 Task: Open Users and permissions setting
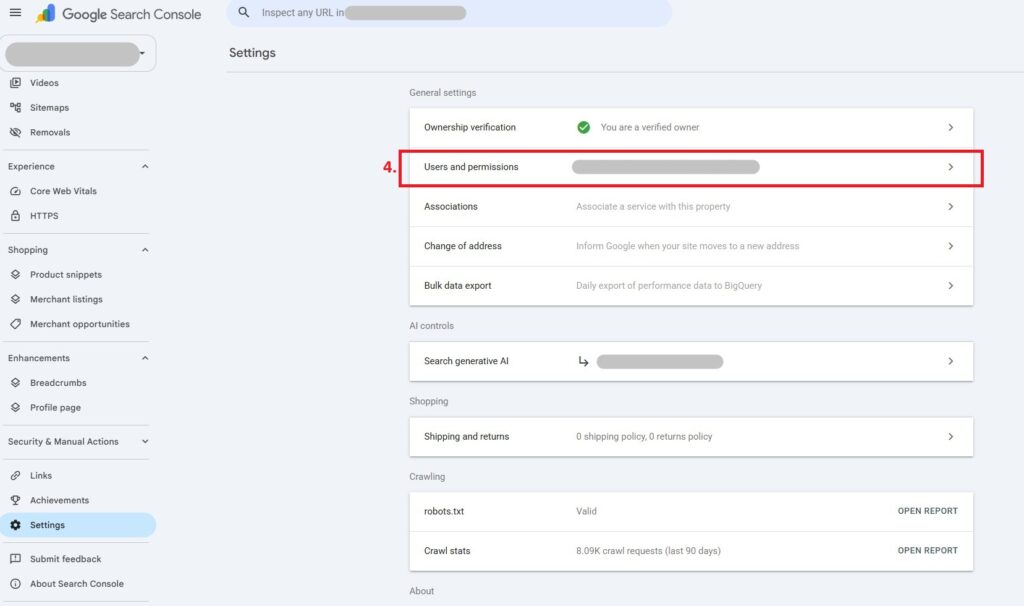click(x=691, y=167)
